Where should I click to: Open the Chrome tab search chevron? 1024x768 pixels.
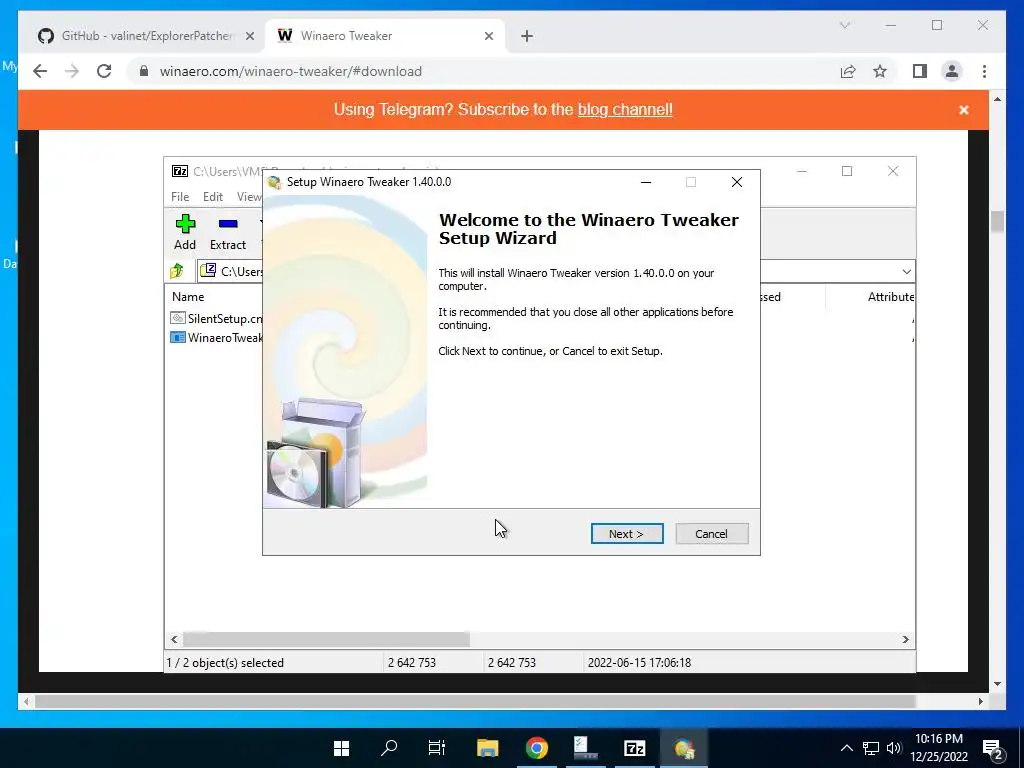pos(844,25)
